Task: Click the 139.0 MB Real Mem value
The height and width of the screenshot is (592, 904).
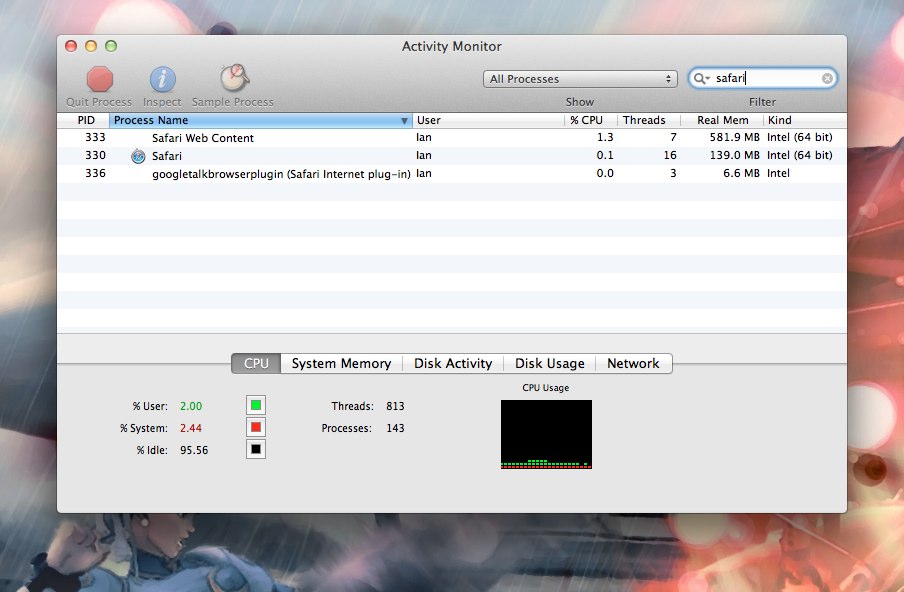Action: coord(734,155)
